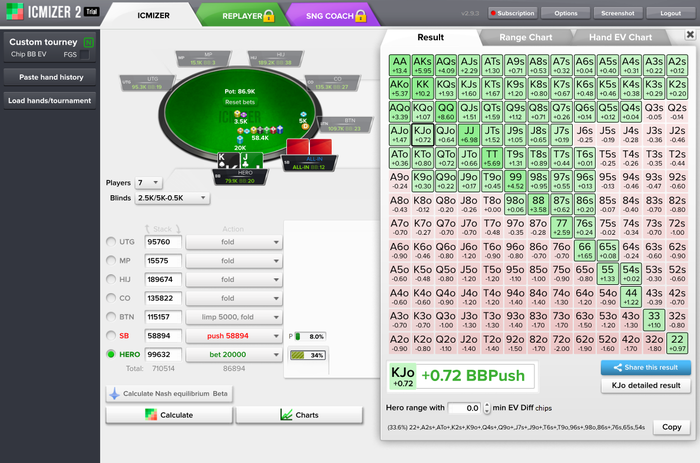Click Paste hand history
The height and width of the screenshot is (463, 700).
tap(50, 77)
